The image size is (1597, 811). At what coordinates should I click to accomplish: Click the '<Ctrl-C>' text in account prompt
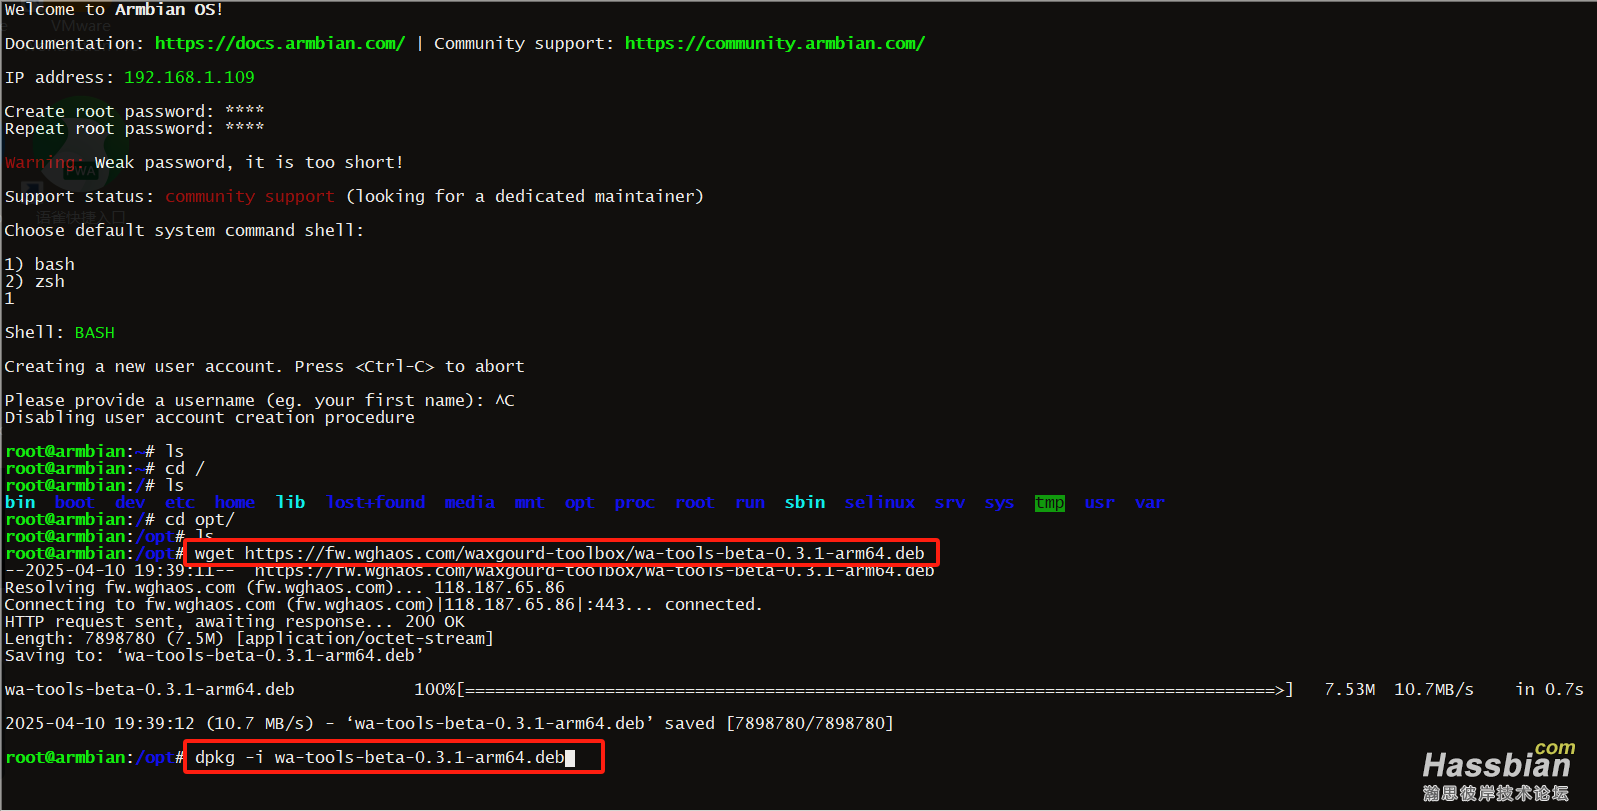click(x=395, y=366)
